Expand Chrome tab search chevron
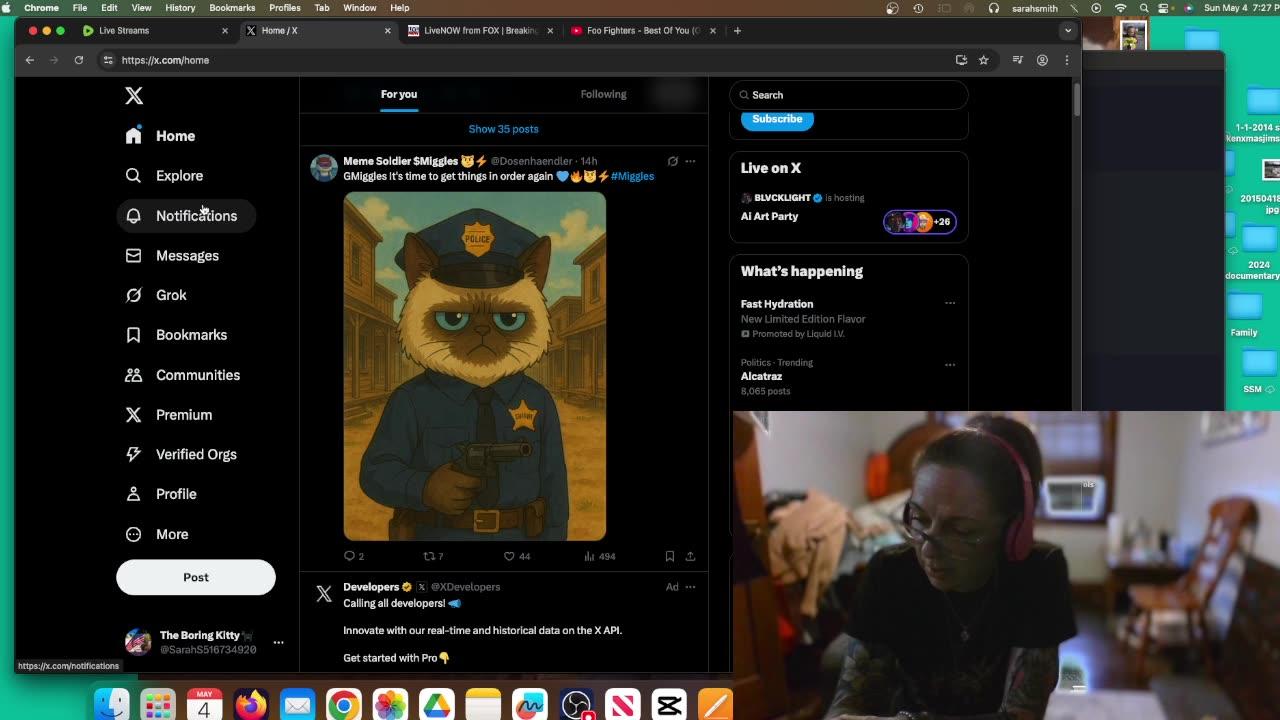1280x720 pixels. coord(1068,30)
